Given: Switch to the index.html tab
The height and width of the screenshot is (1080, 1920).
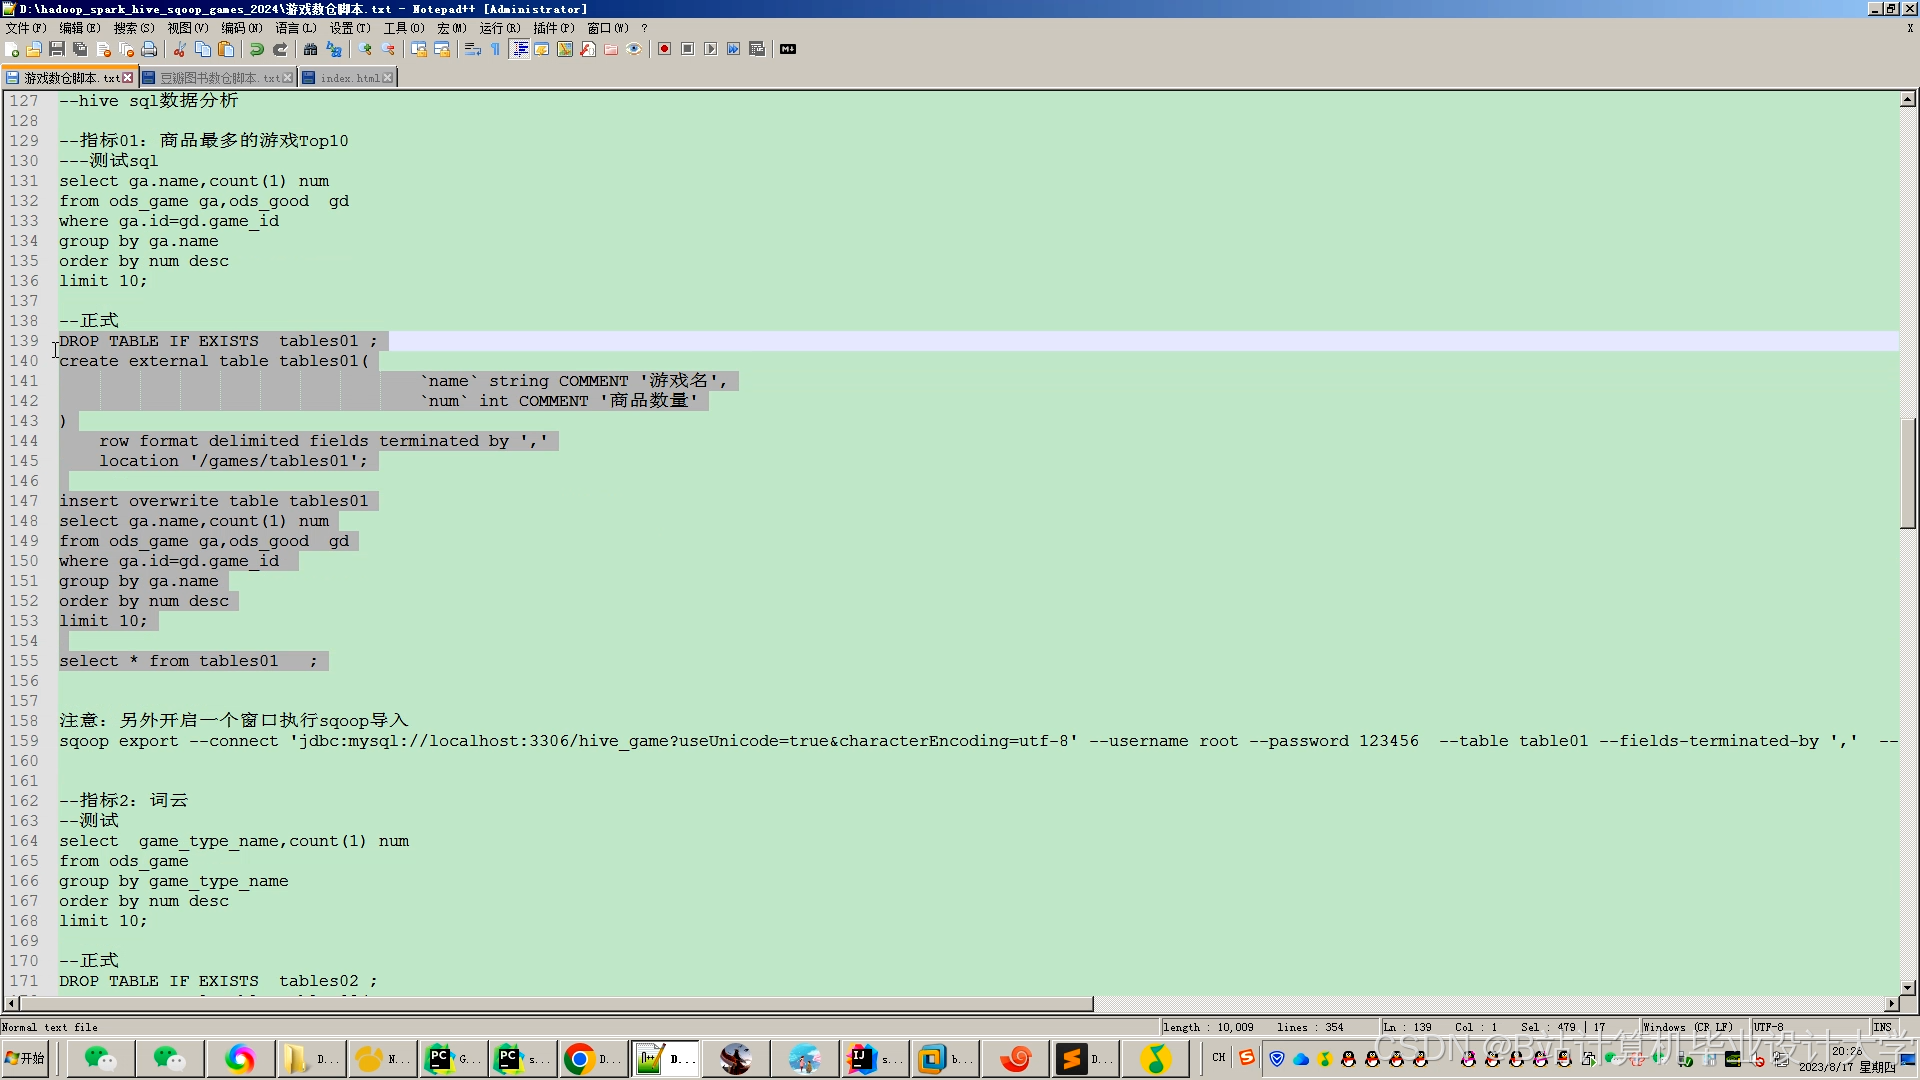Looking at the screenshot, I should click(349, 78).
